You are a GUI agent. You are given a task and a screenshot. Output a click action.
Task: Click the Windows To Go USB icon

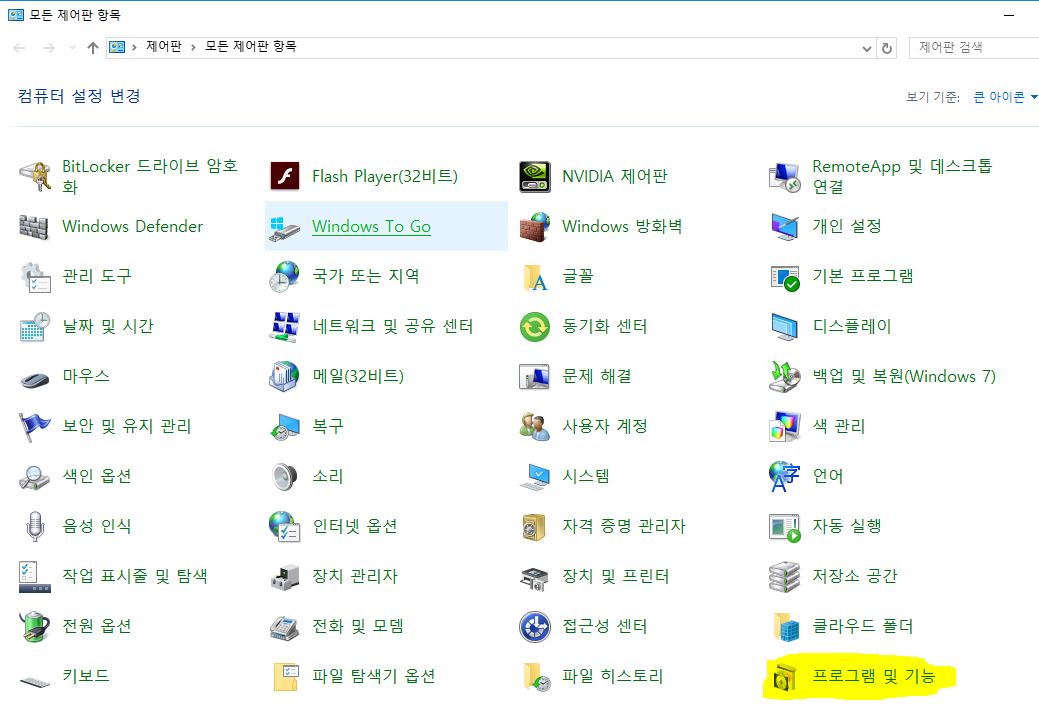(x=285, y=228)
